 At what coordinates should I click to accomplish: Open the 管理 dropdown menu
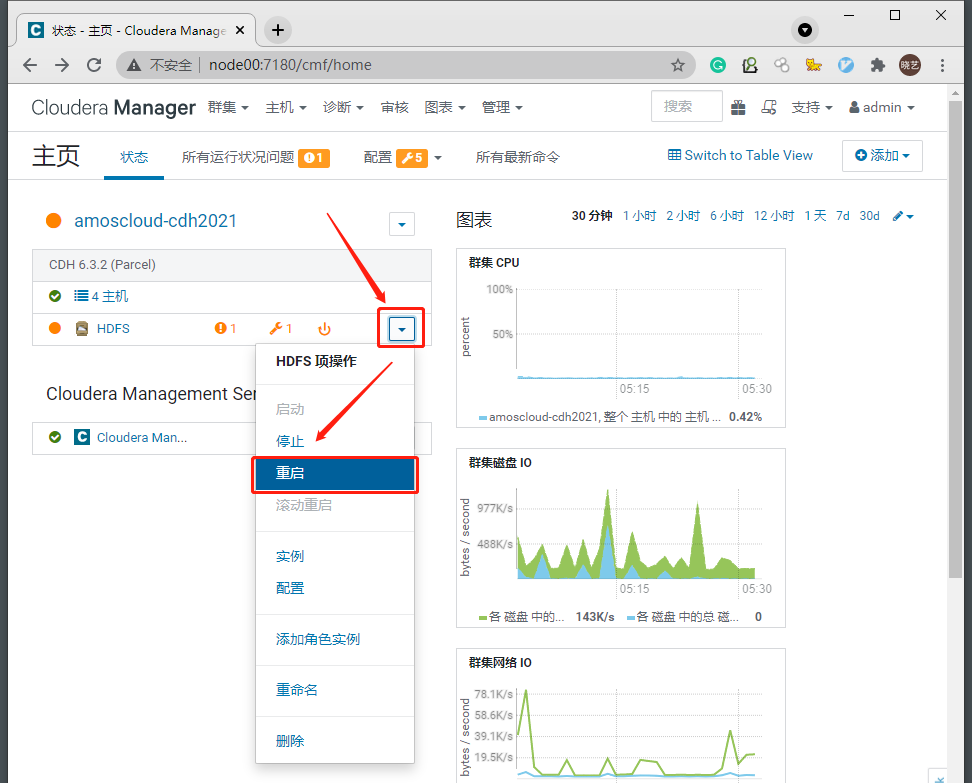point(502,108)
